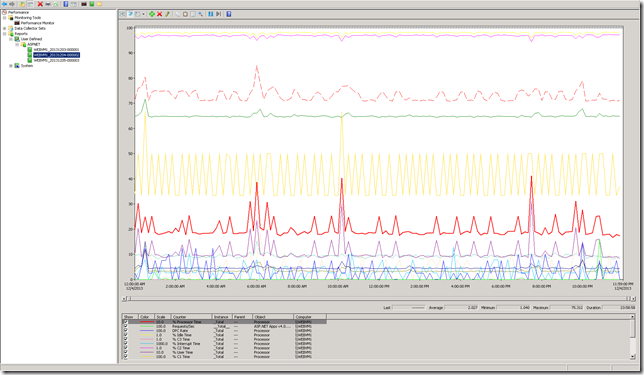Viewport: 644px width, 375px height.
Task: Click the Change Graph Type icon
Action: coord(137,14)
